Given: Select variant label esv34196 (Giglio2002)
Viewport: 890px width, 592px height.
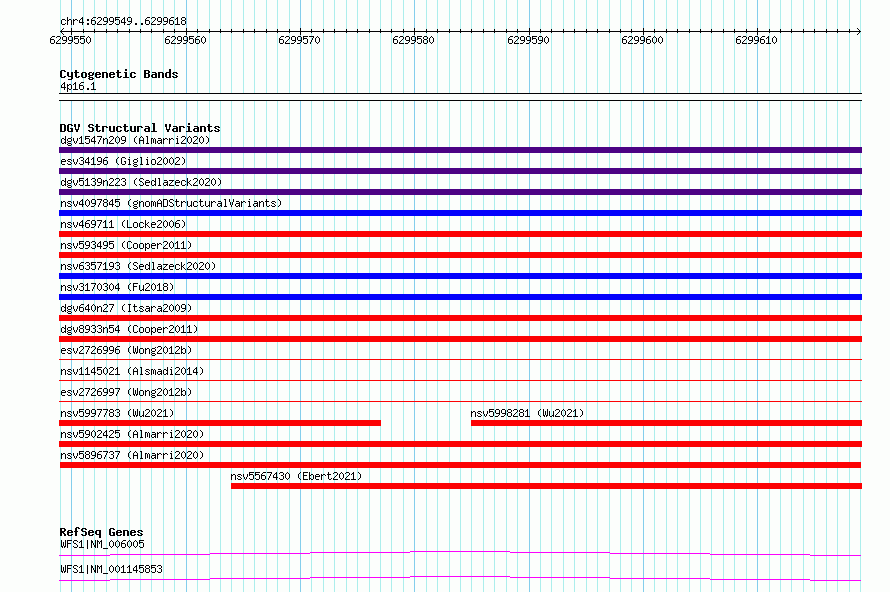Looking at the screenshot, I should click(123, 161).
